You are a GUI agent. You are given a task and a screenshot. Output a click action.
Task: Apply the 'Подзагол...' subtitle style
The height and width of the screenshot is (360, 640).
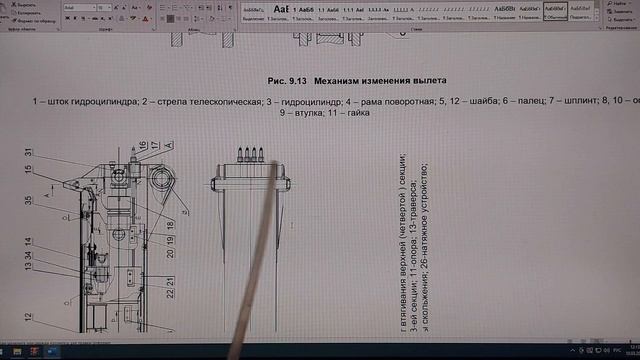[x=580, y=12]
